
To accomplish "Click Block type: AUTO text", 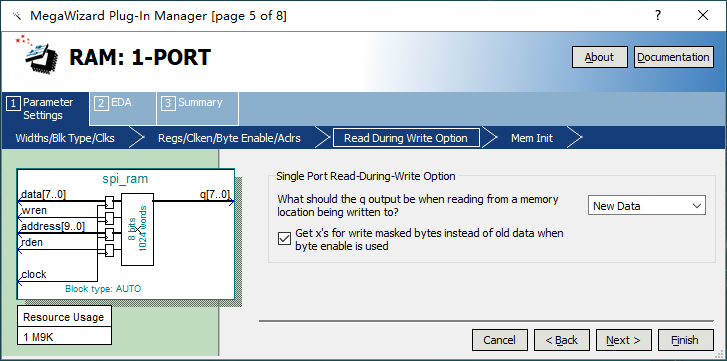I will pos(103,289).
